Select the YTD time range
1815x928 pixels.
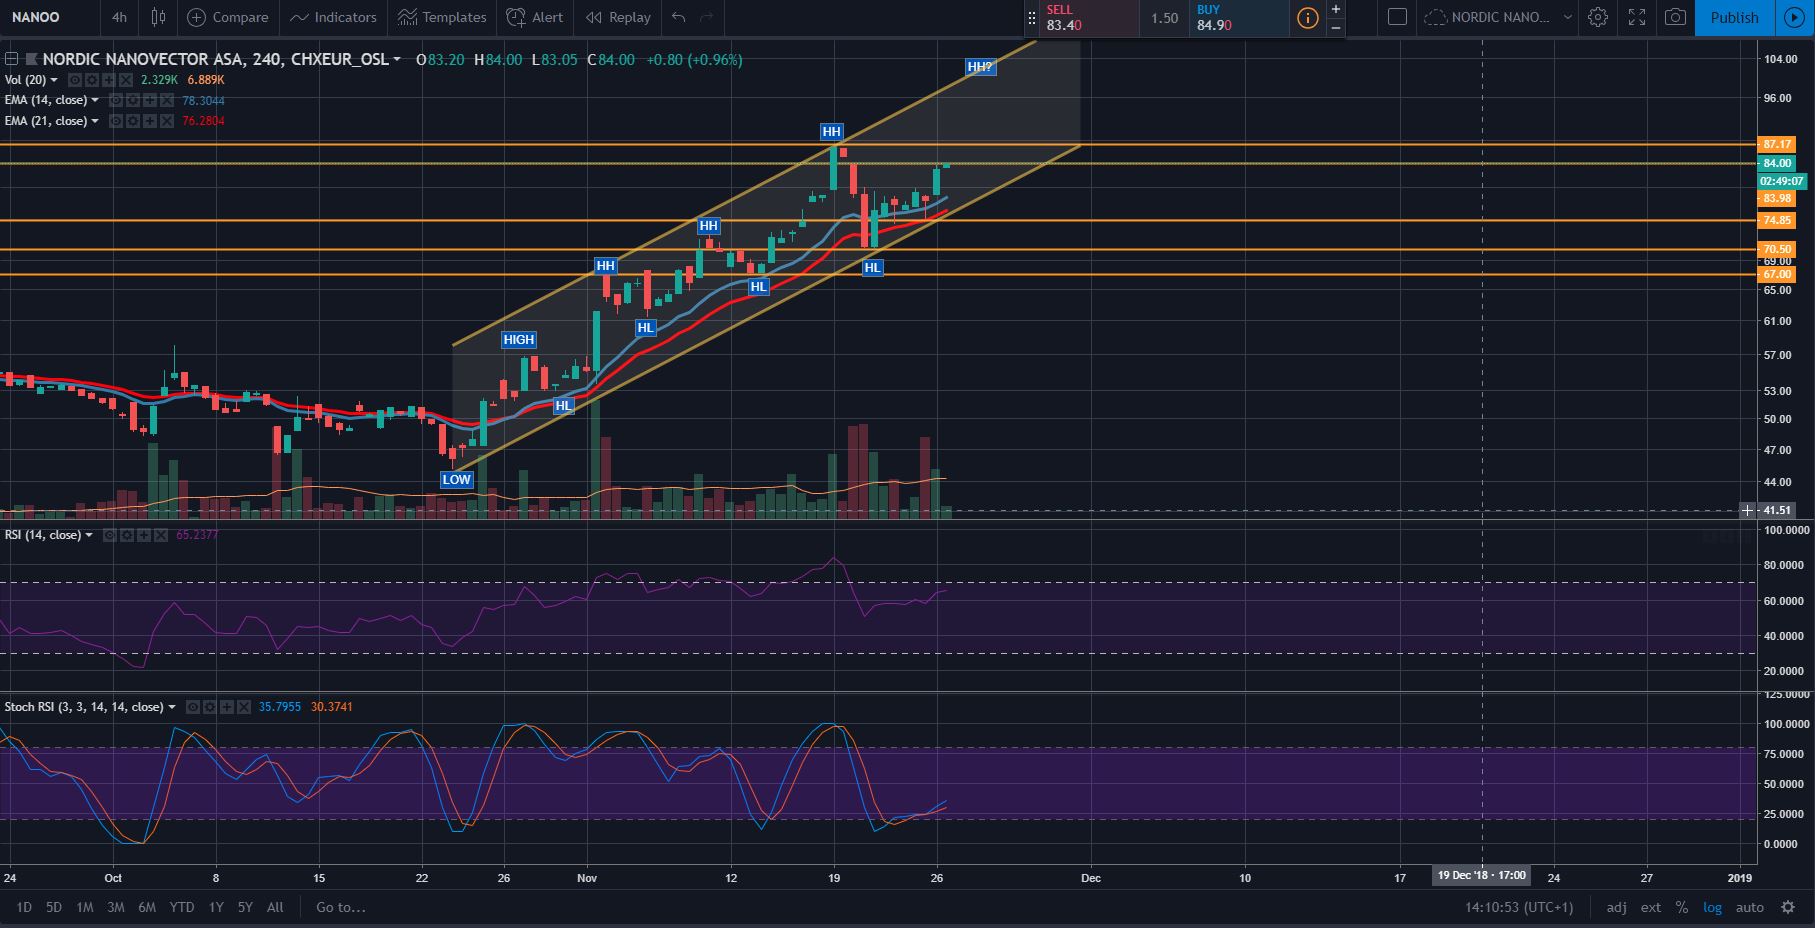(182, 908)
